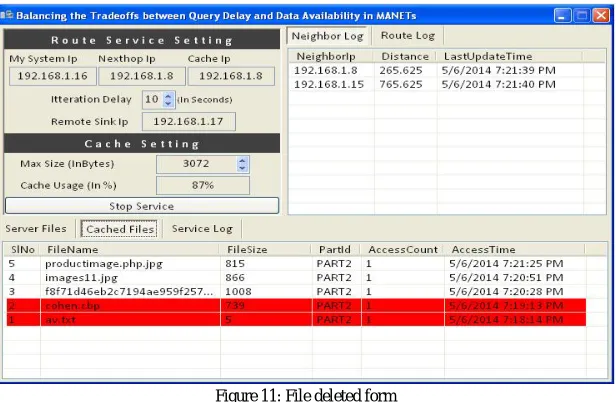
Task: Click update time 5/6/2014 7:21:40 PM
Action: [499, 84]
